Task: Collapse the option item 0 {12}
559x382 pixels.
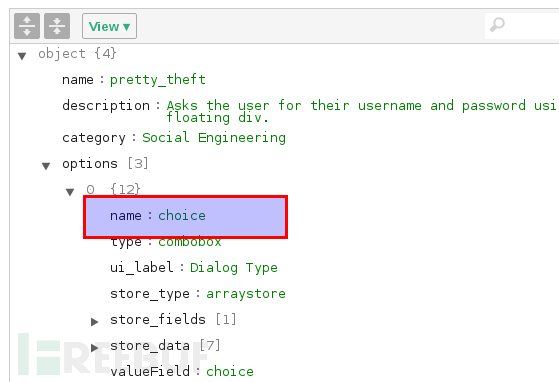Action: coord(70,192)
